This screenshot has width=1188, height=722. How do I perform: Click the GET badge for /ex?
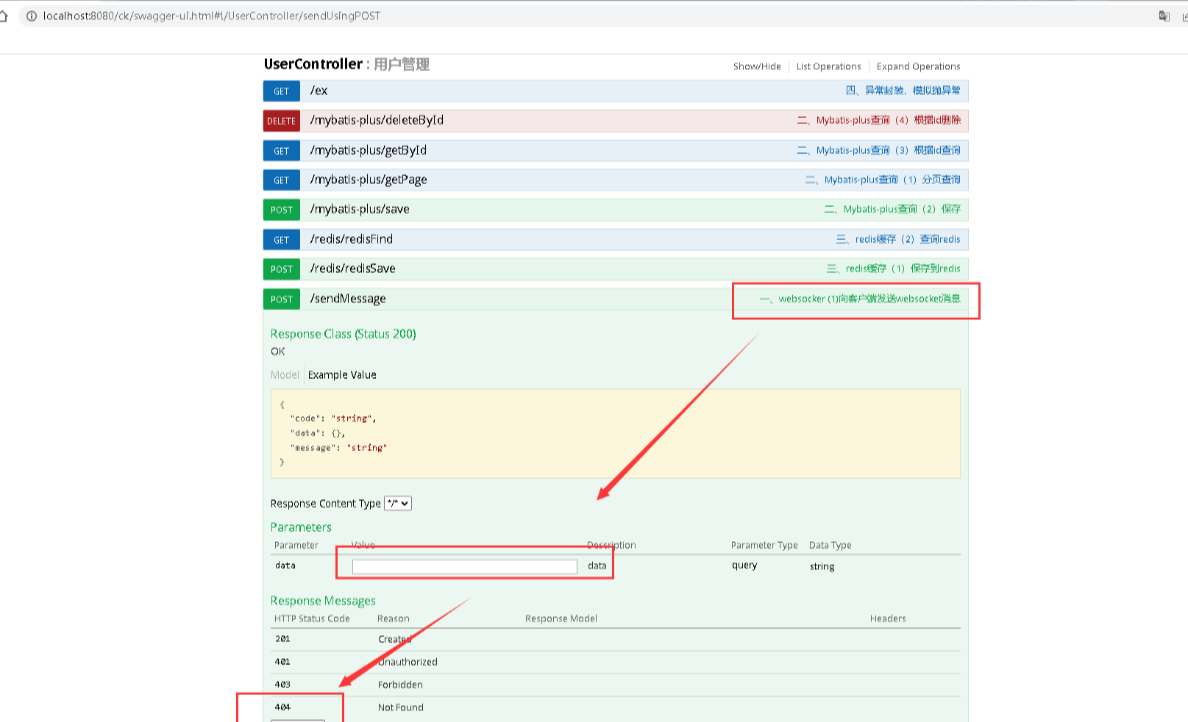(x=281, y=91)
